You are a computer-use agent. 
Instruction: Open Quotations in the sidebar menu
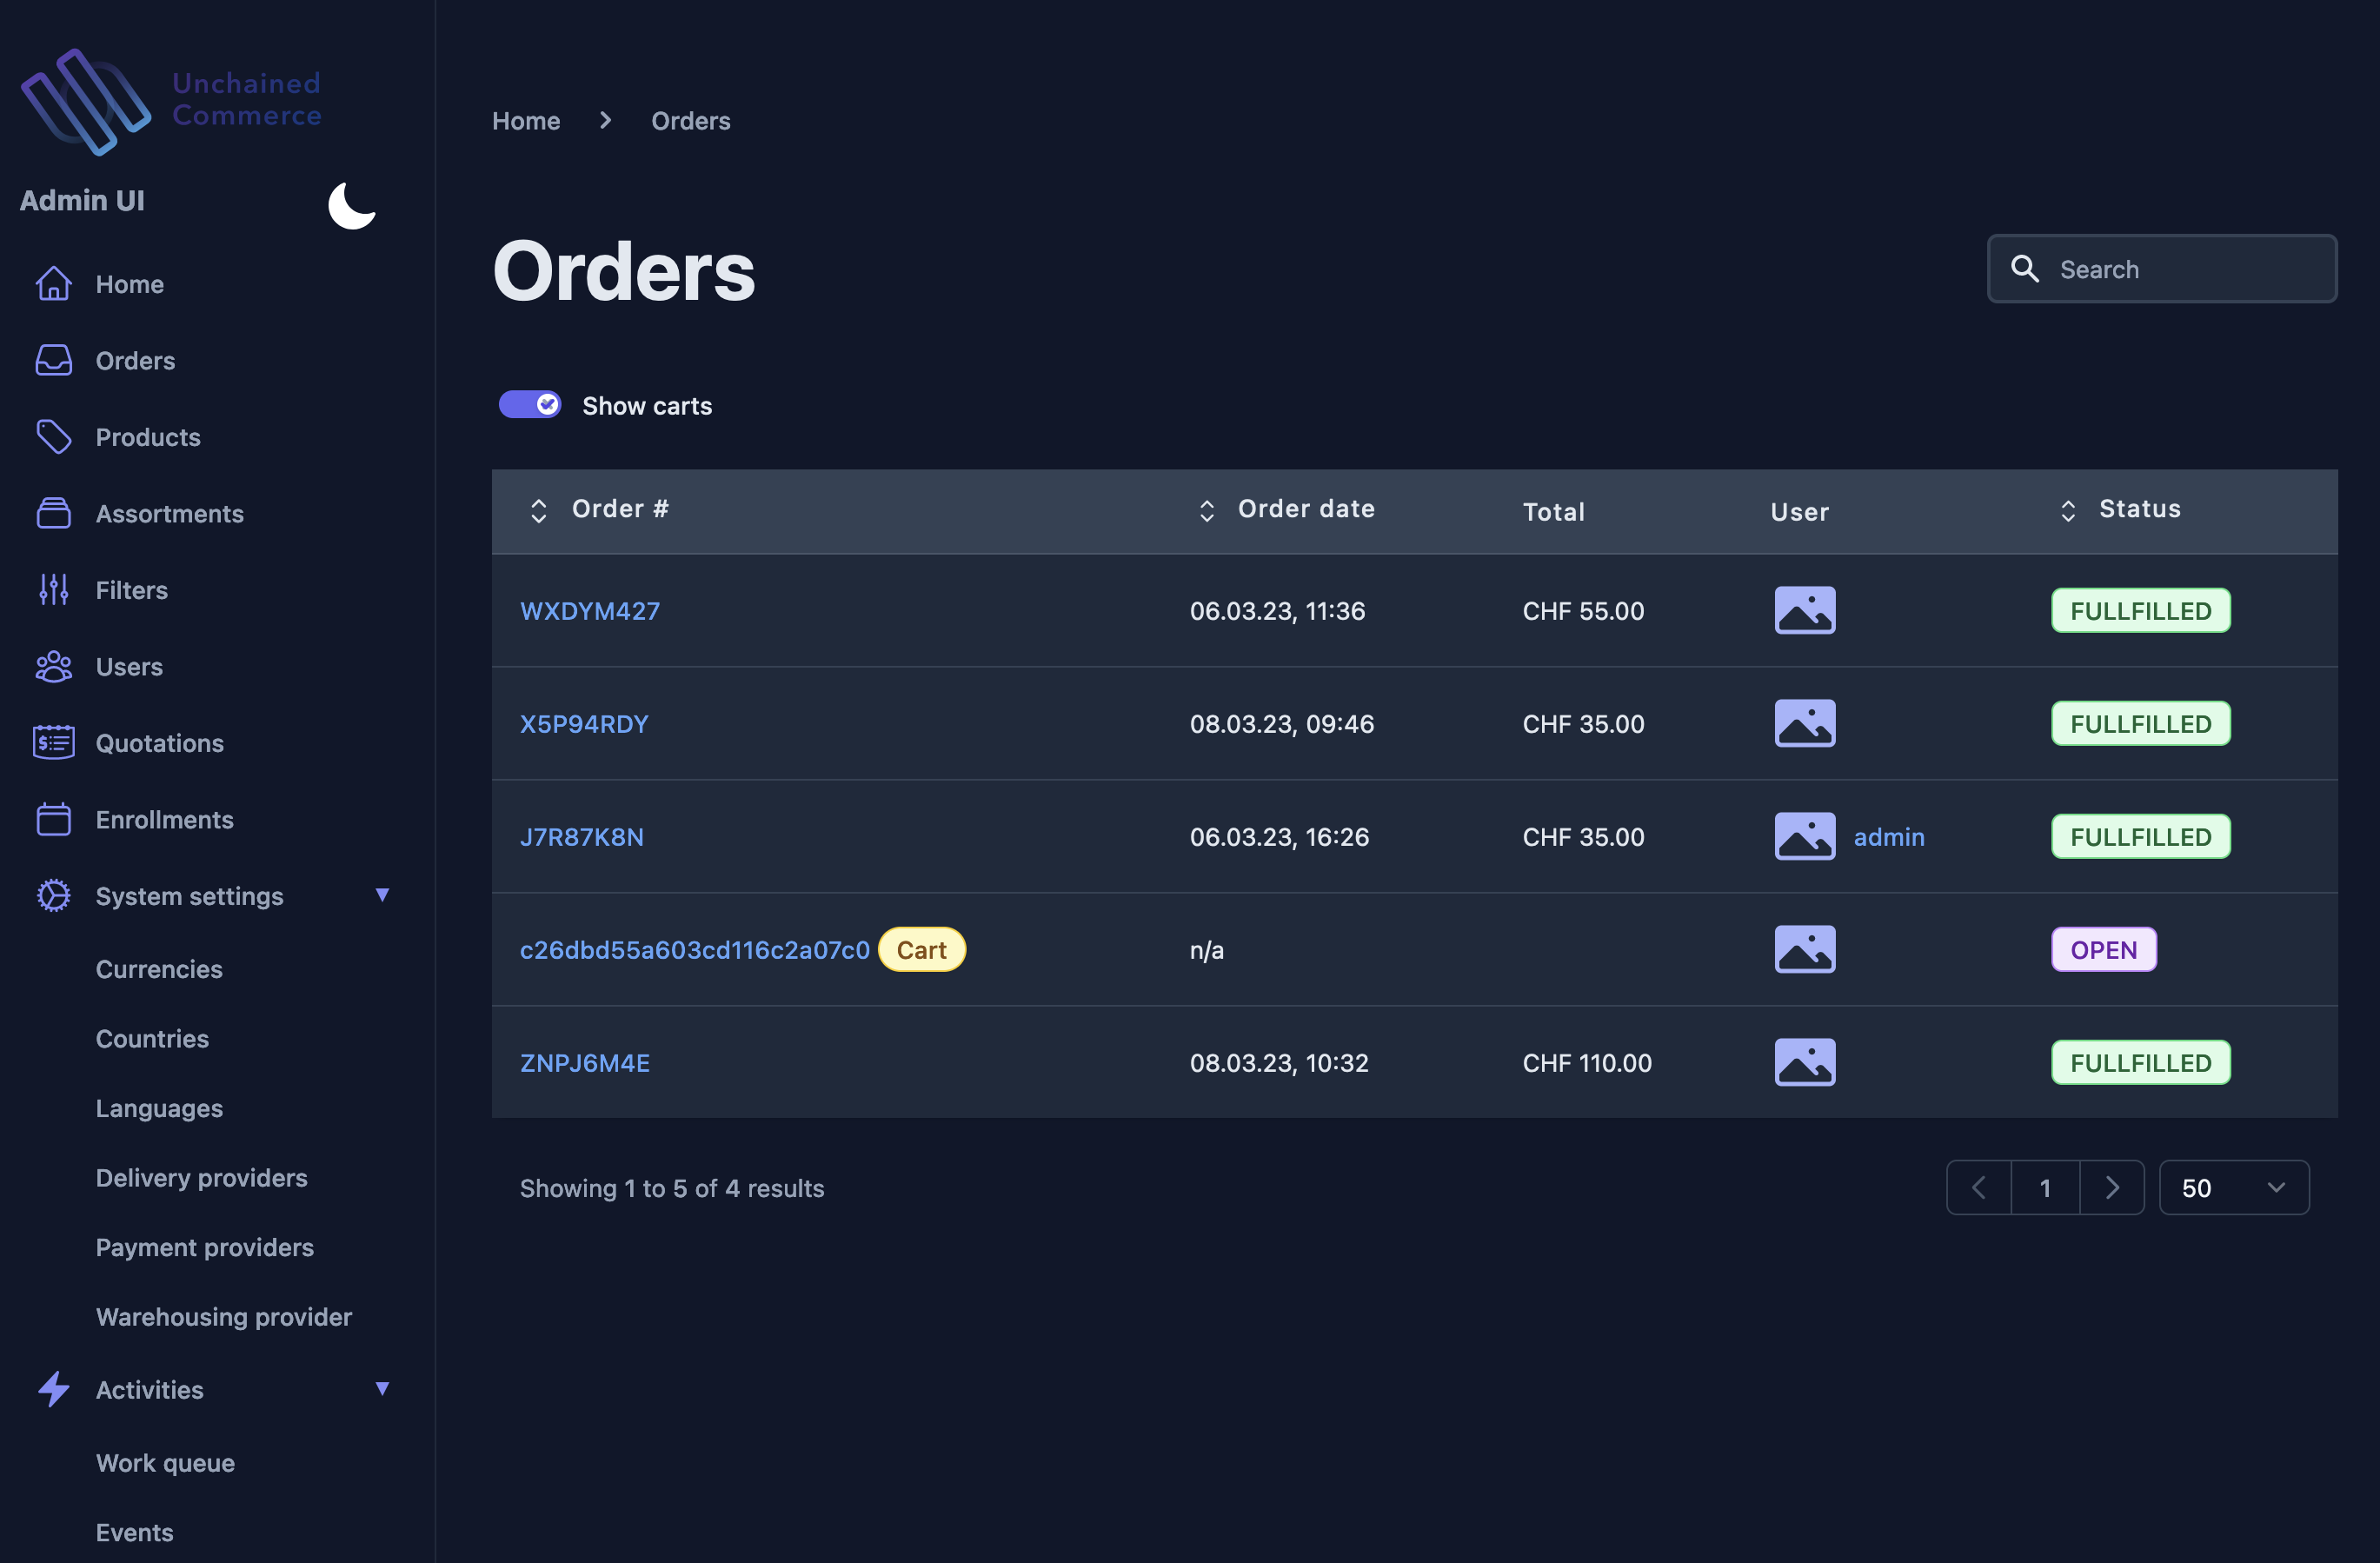[159, 743]
